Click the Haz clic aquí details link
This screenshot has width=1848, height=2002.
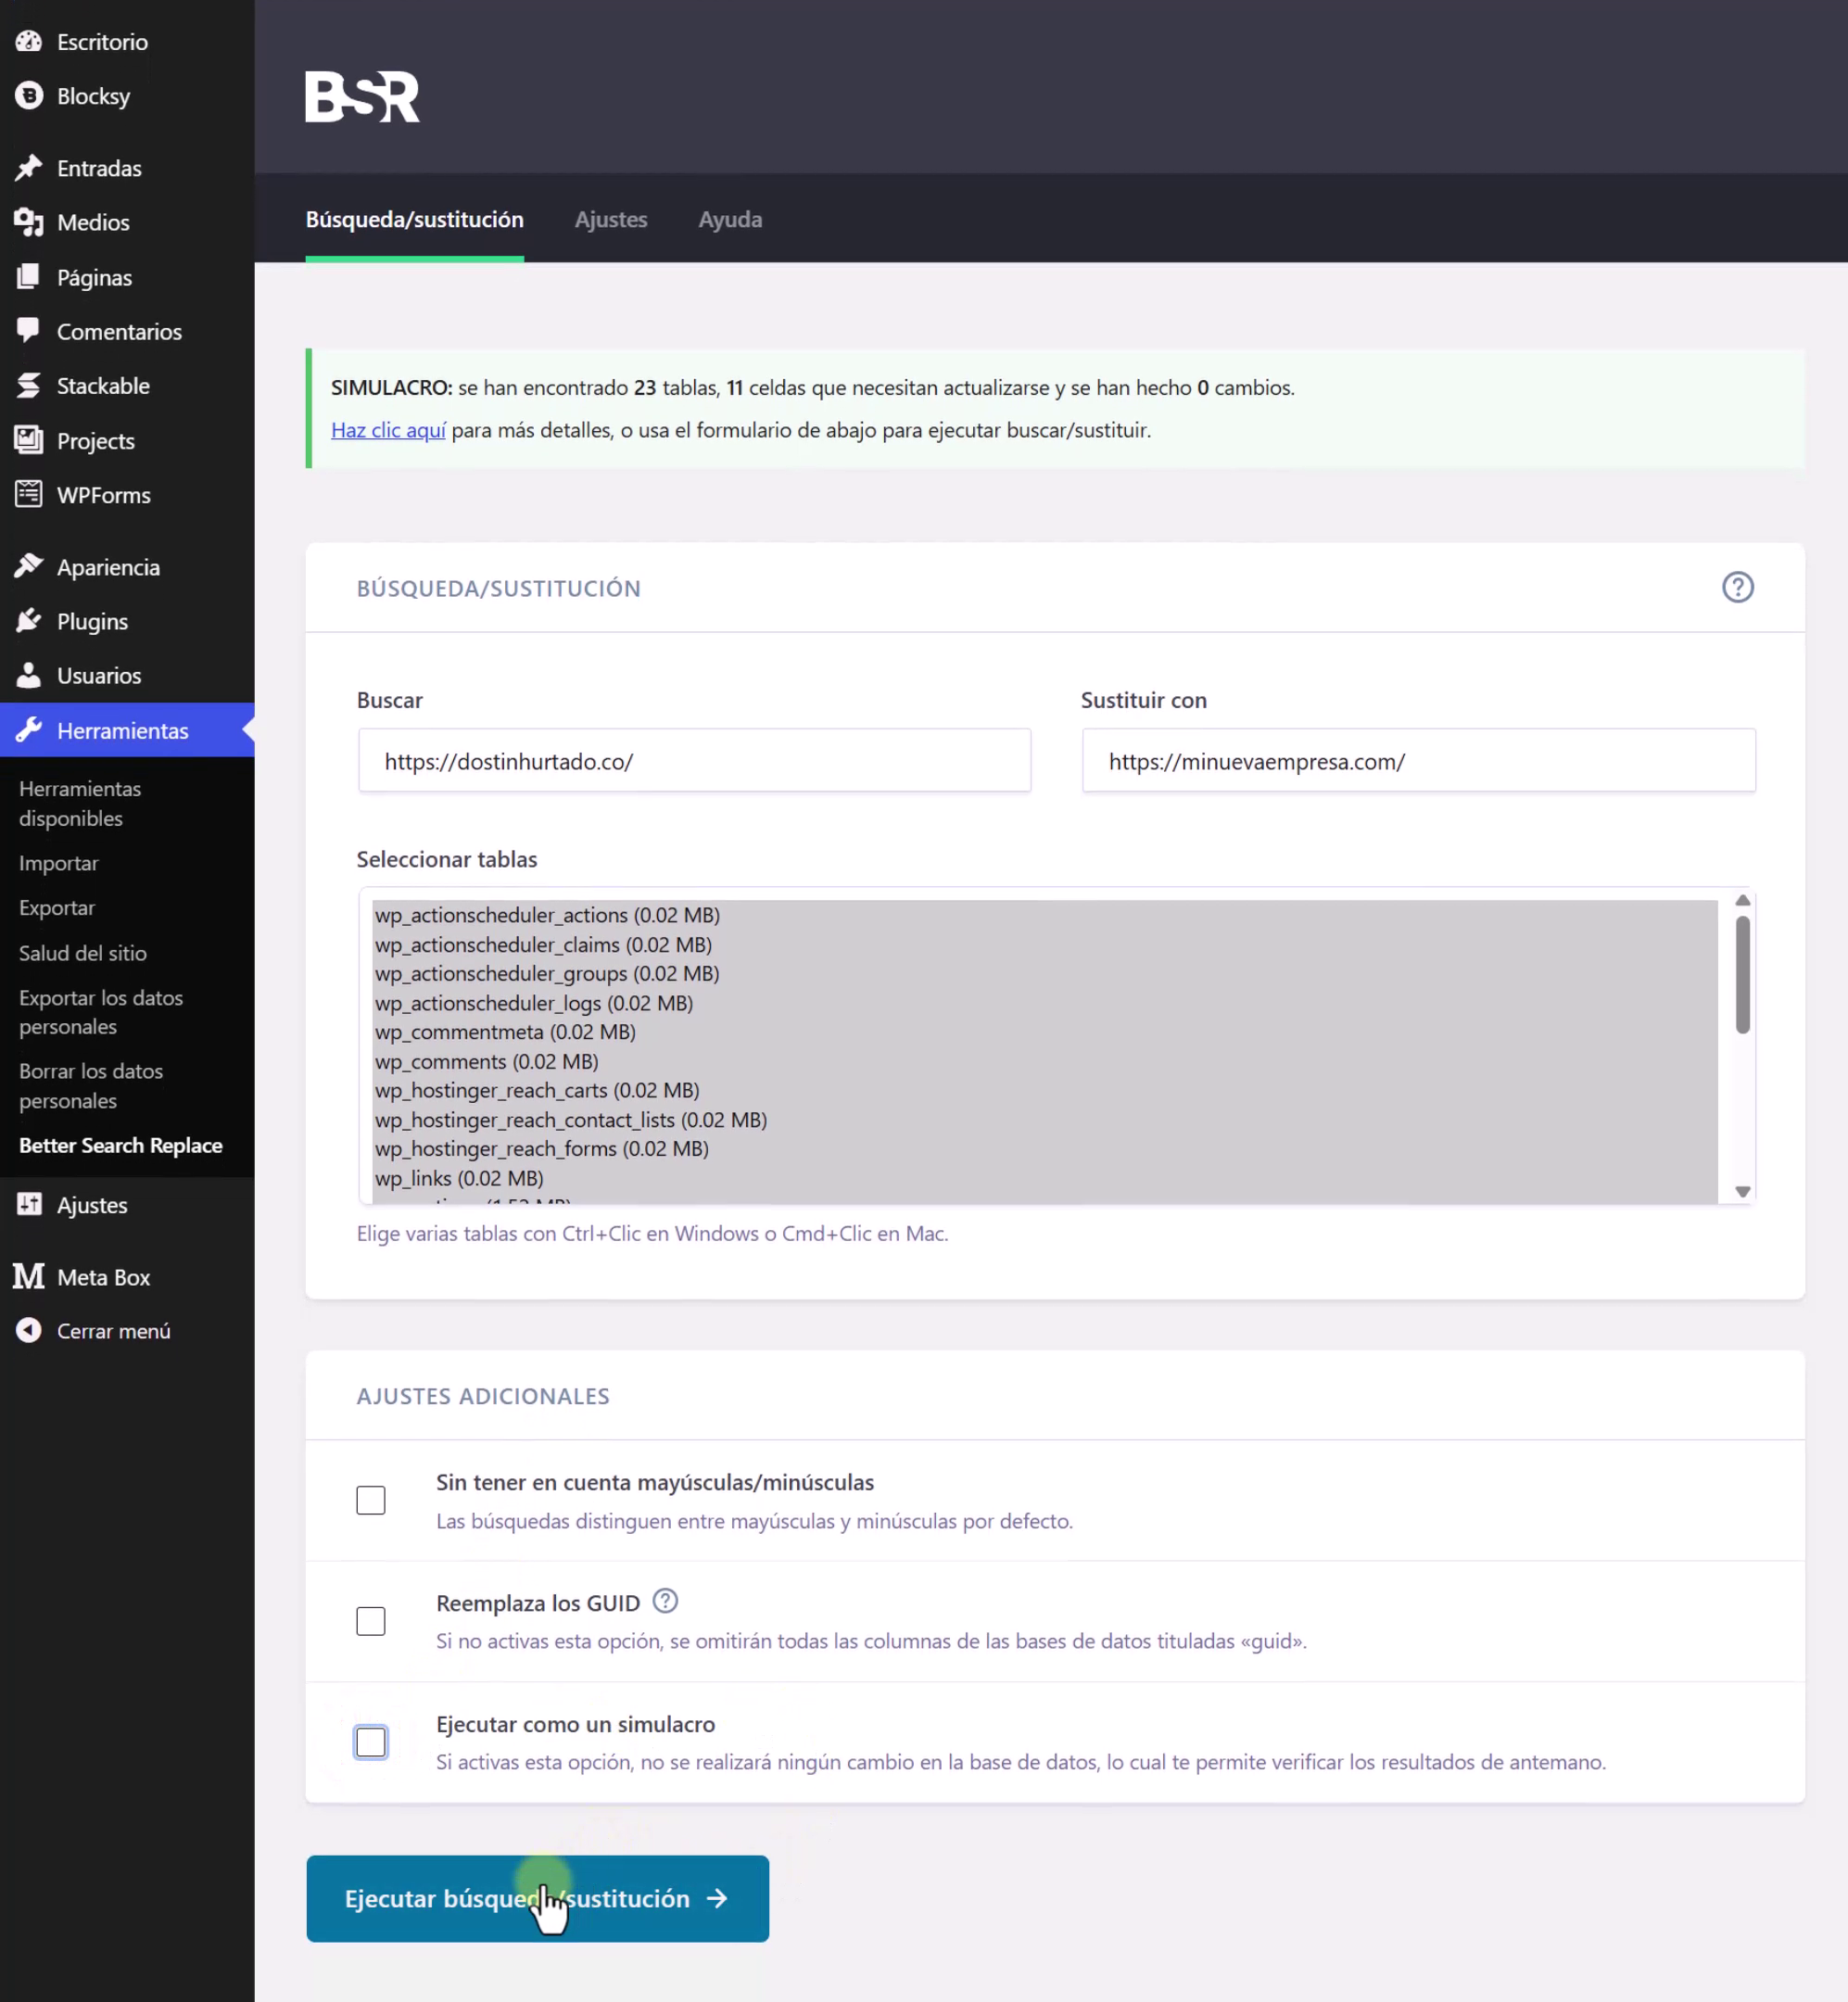tap(388, 430)
